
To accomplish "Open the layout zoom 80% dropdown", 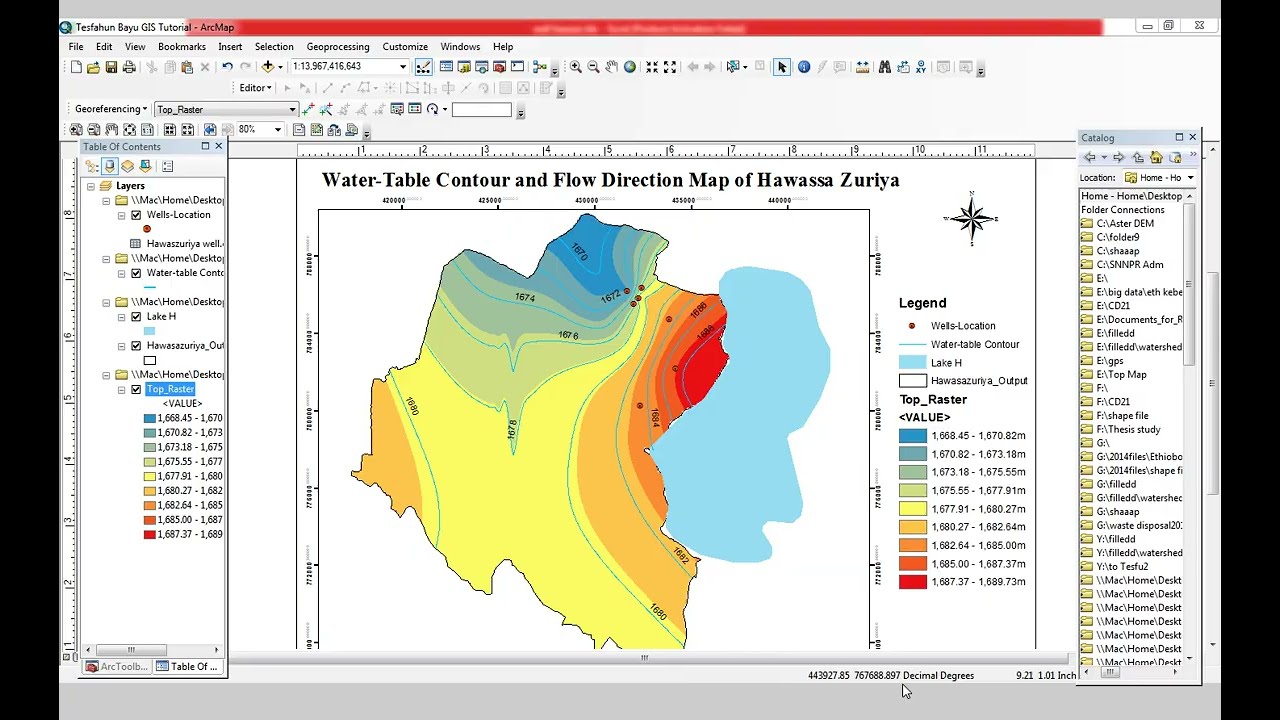I will click(277, 129).
